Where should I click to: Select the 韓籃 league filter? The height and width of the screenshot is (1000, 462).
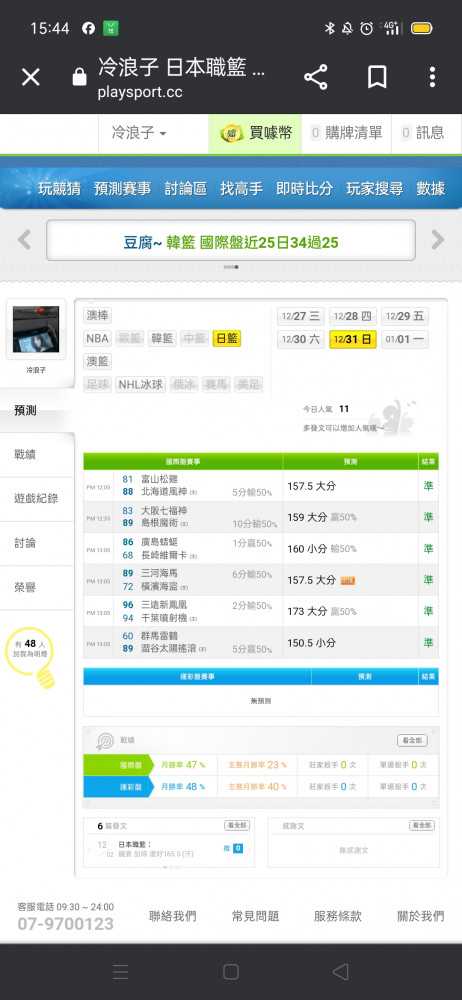click(x=162, y=338)
